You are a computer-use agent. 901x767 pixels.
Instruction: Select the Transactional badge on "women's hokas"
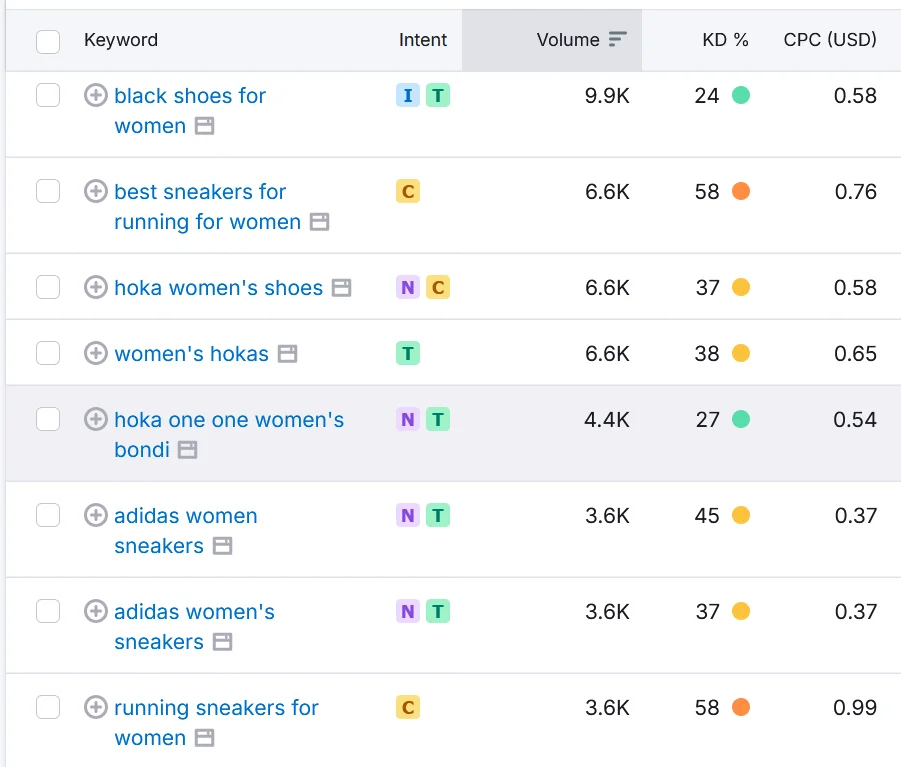[407, 353]
